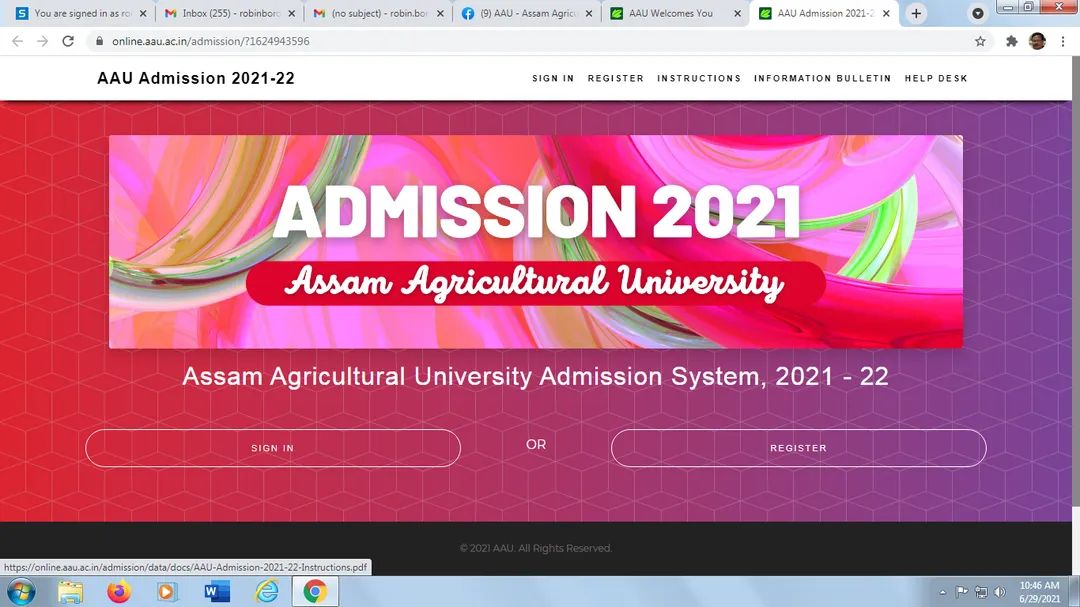Open the network status tray icon

pyautogui.click(x=981, y=592)
